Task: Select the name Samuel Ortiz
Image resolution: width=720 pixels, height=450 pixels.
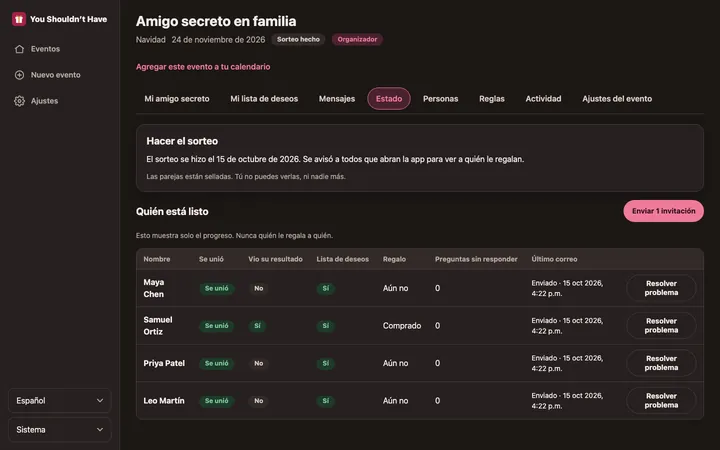Action: tap(158, 326)
